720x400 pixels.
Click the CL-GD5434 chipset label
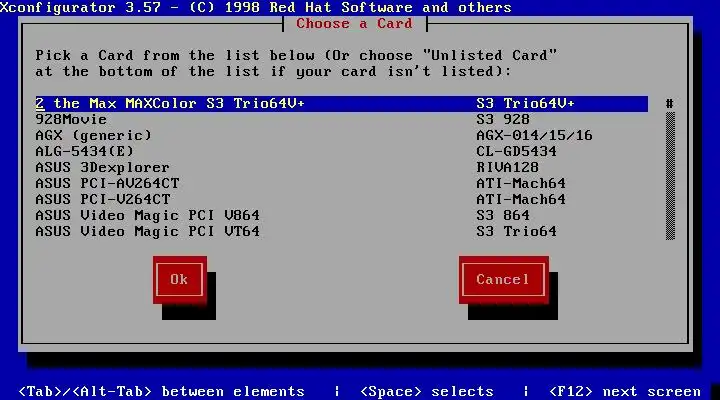point(516,152)
